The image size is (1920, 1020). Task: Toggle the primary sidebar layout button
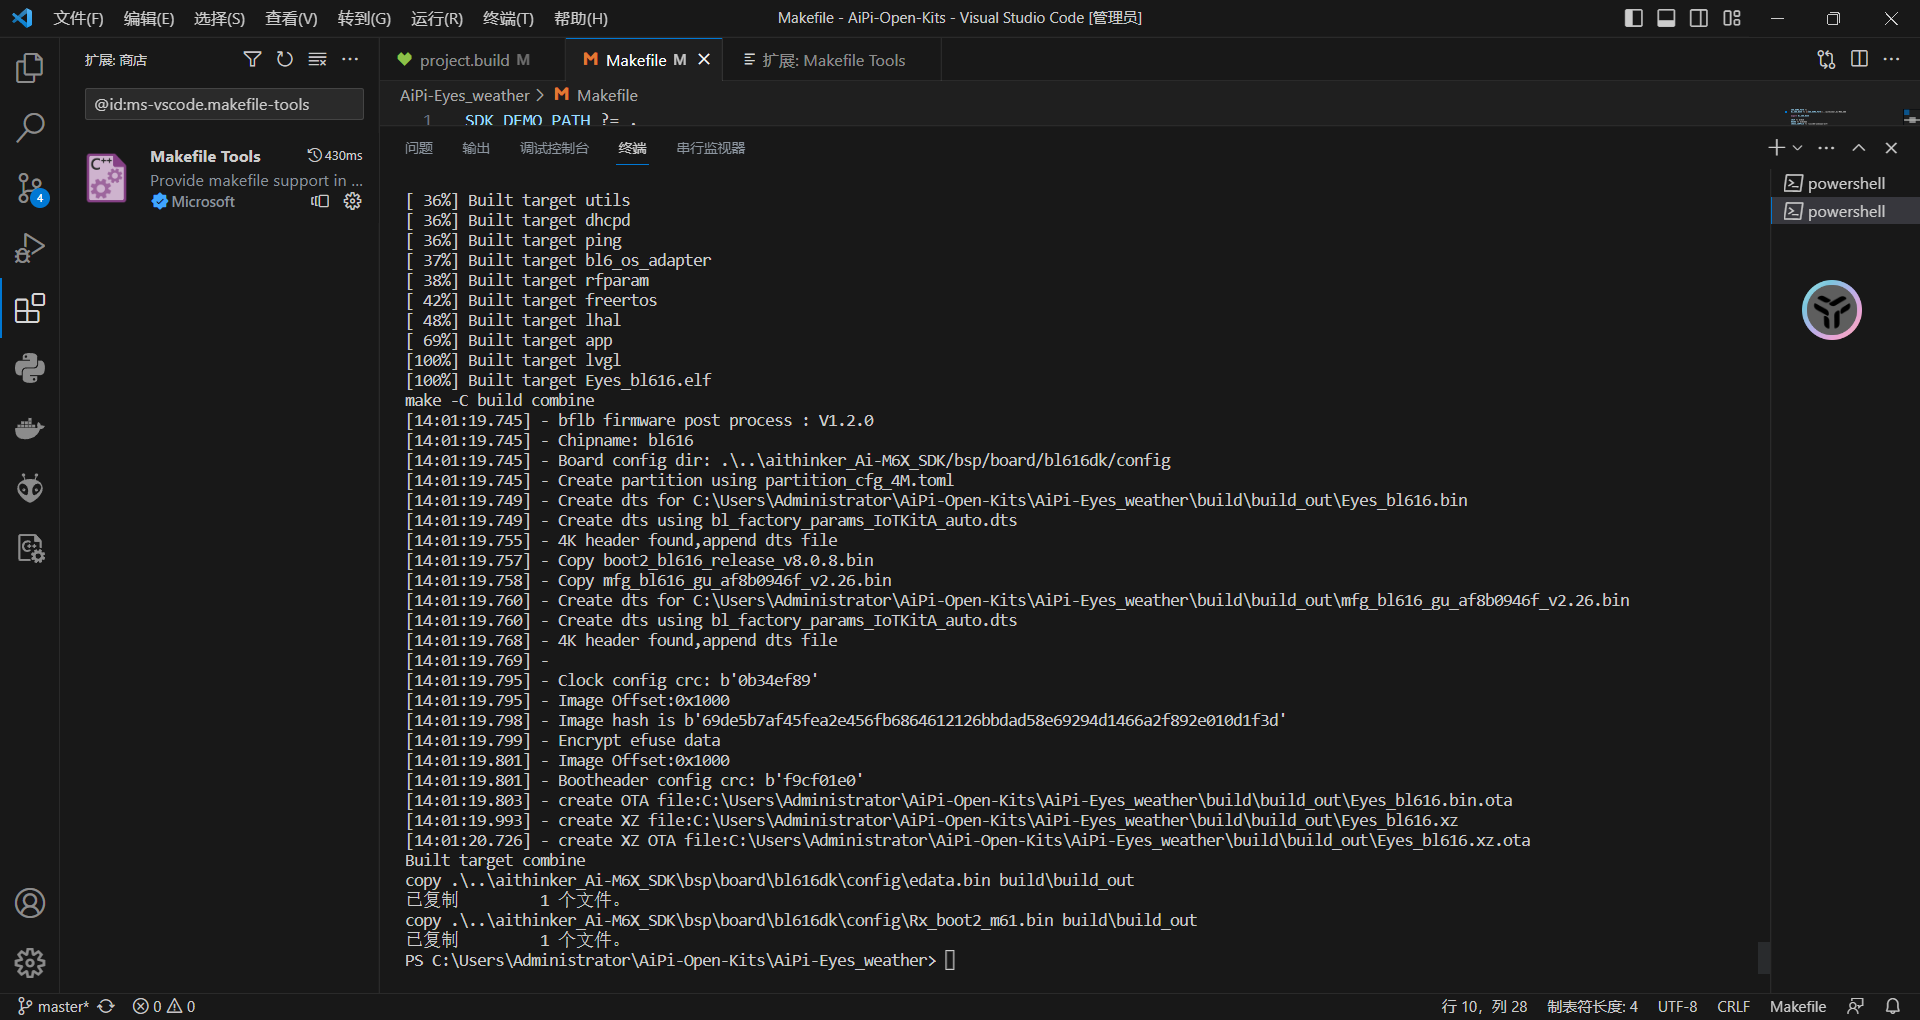1634,18
